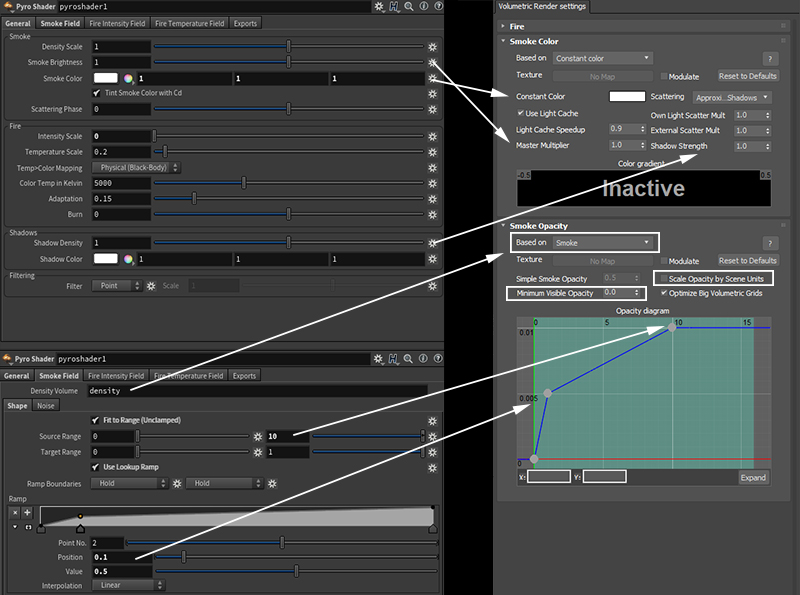Viewport: 800px width, 595px height.
Task: Add a ramp point with plus icon
Action: (28, 512)
